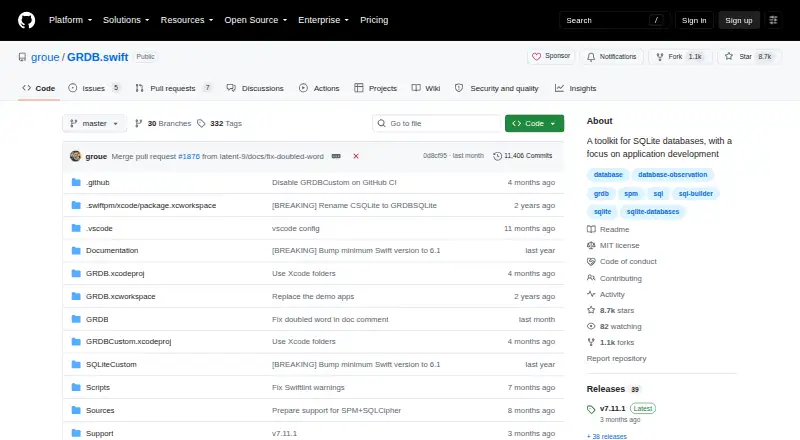Click the Sign in button
Screen dimensions: 800x440
click(x=694, y=20)
